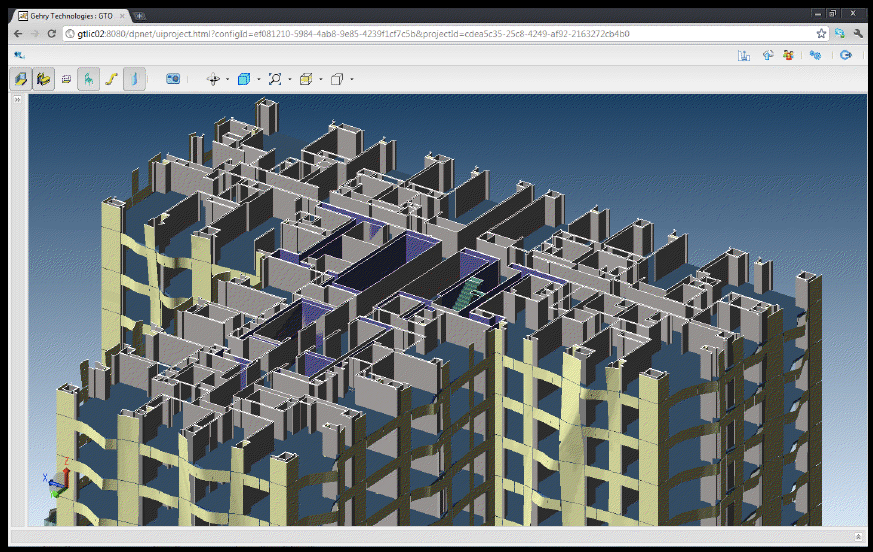Viewport: 873px width, 552px height.
Task: Click the XYZ axis orientation triad
Action: [58, 479]
